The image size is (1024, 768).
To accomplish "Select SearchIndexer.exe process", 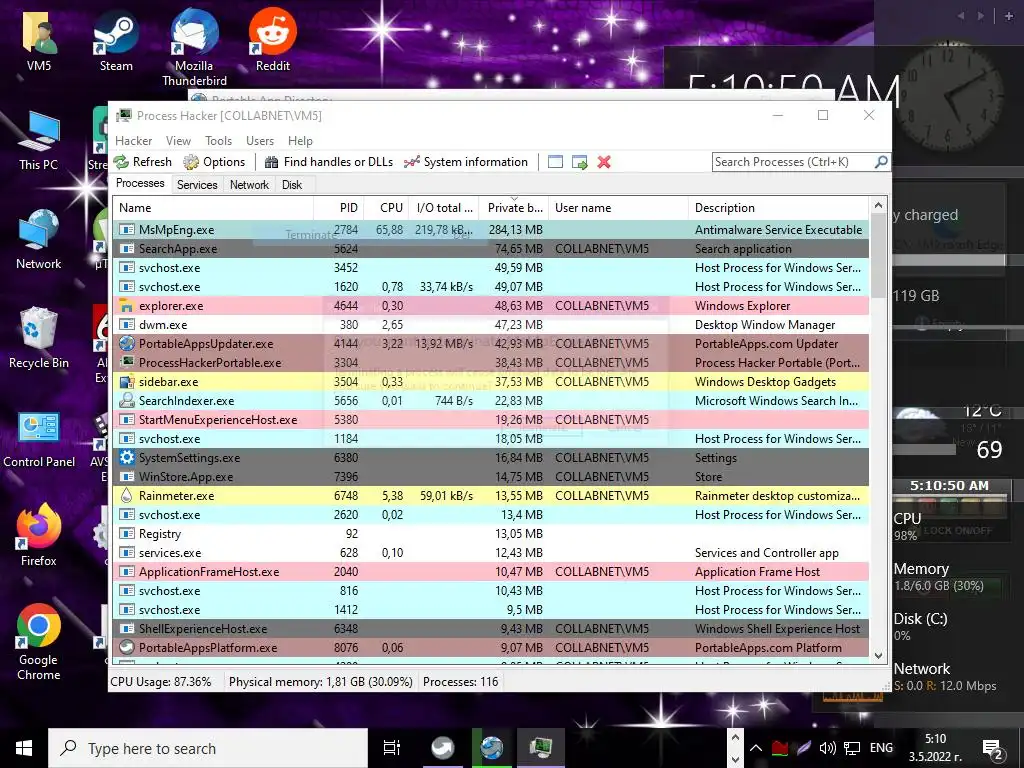I will [491, 400].
